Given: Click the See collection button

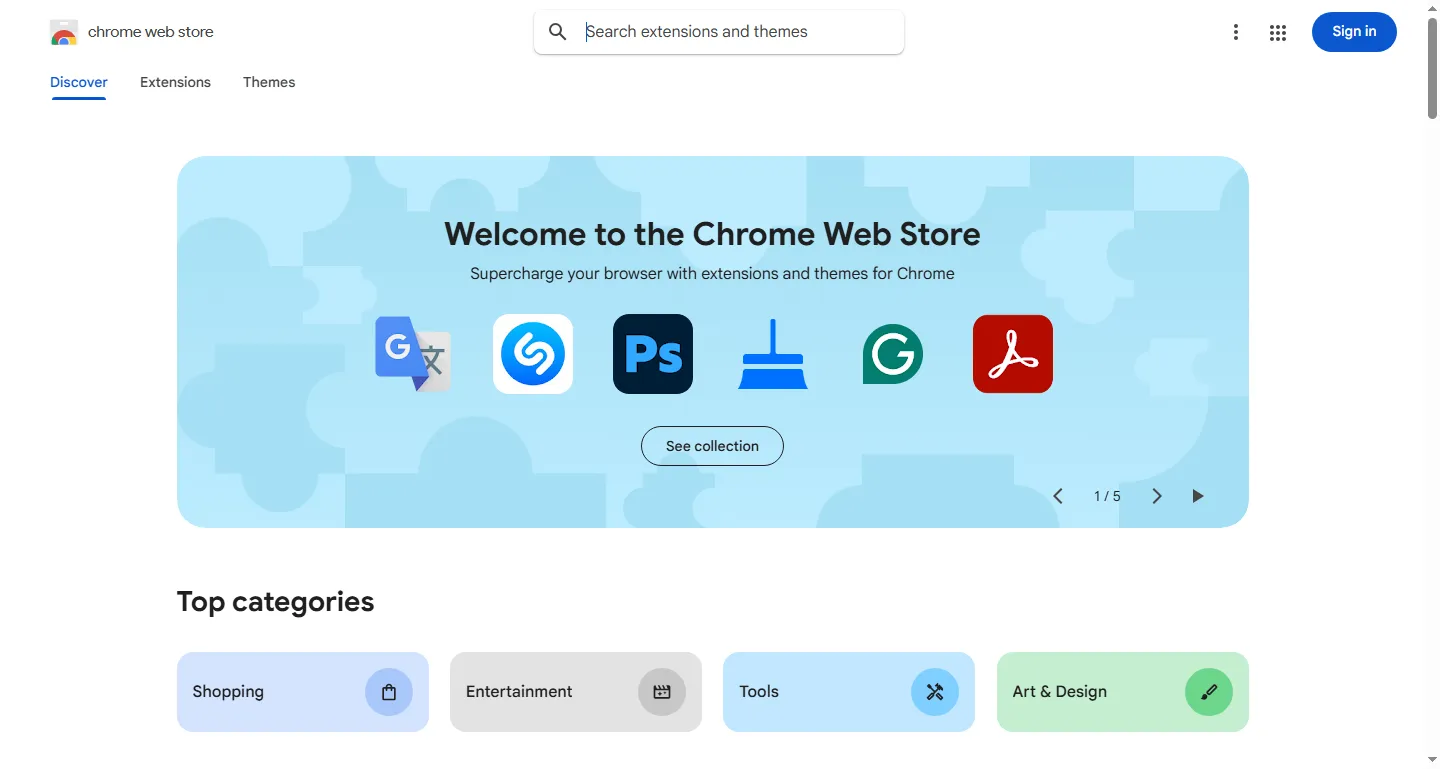Looking at the screenshot, I should (712, 446).
